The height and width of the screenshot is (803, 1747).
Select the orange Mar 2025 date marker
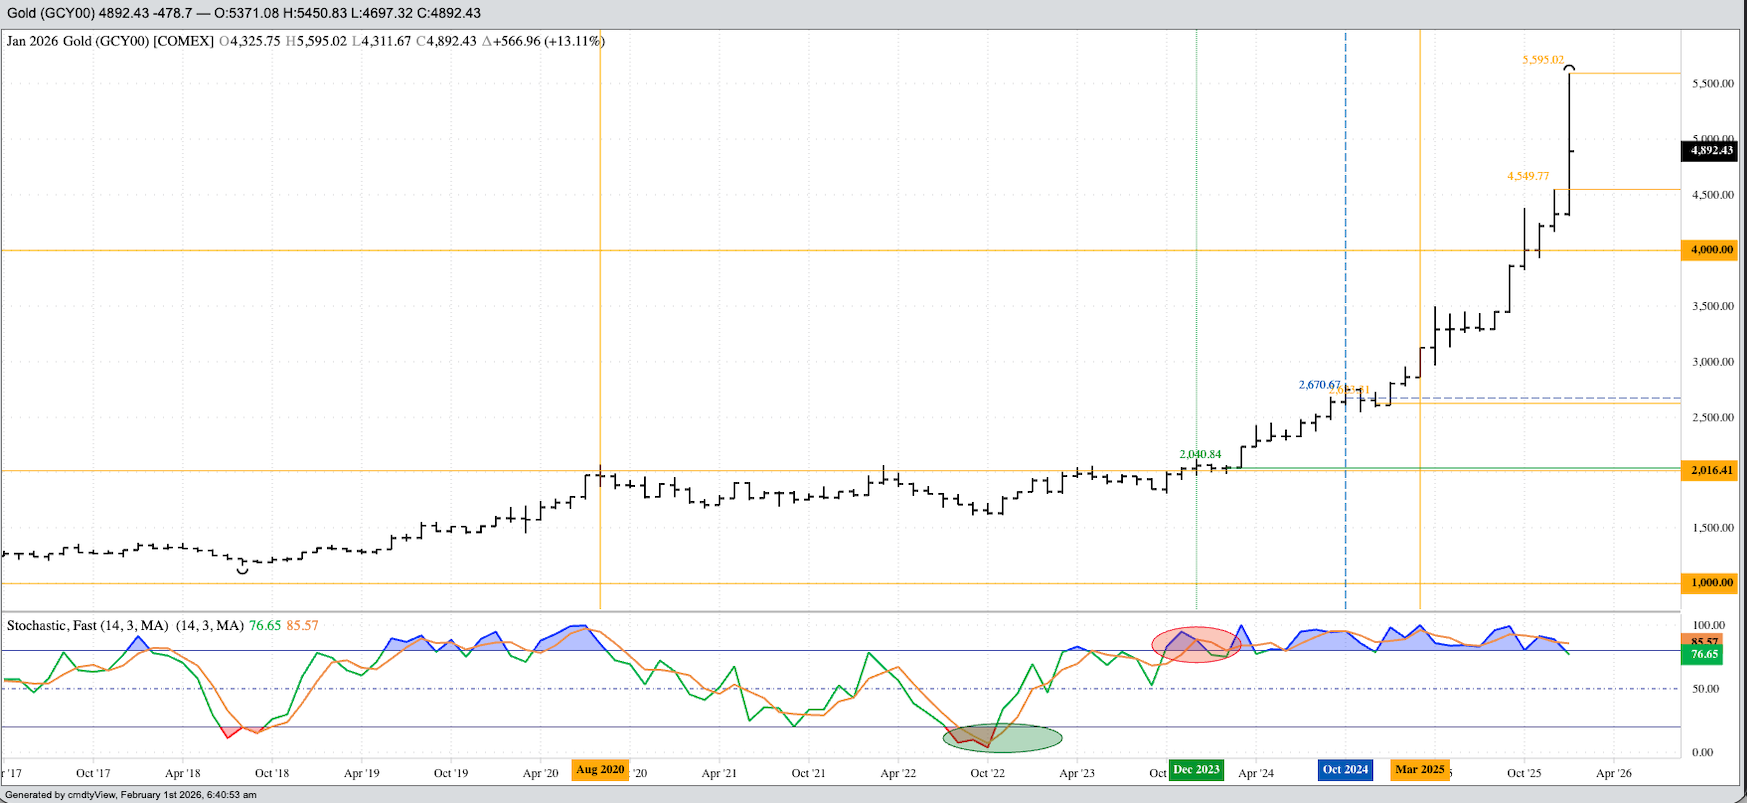pos(1419,770)
